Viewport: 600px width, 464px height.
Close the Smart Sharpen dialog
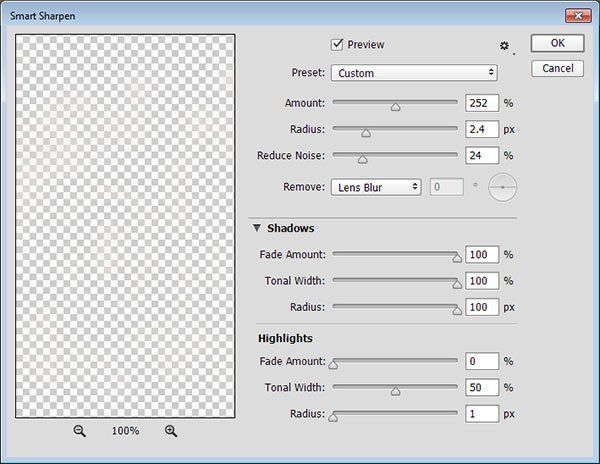(578, 16)
